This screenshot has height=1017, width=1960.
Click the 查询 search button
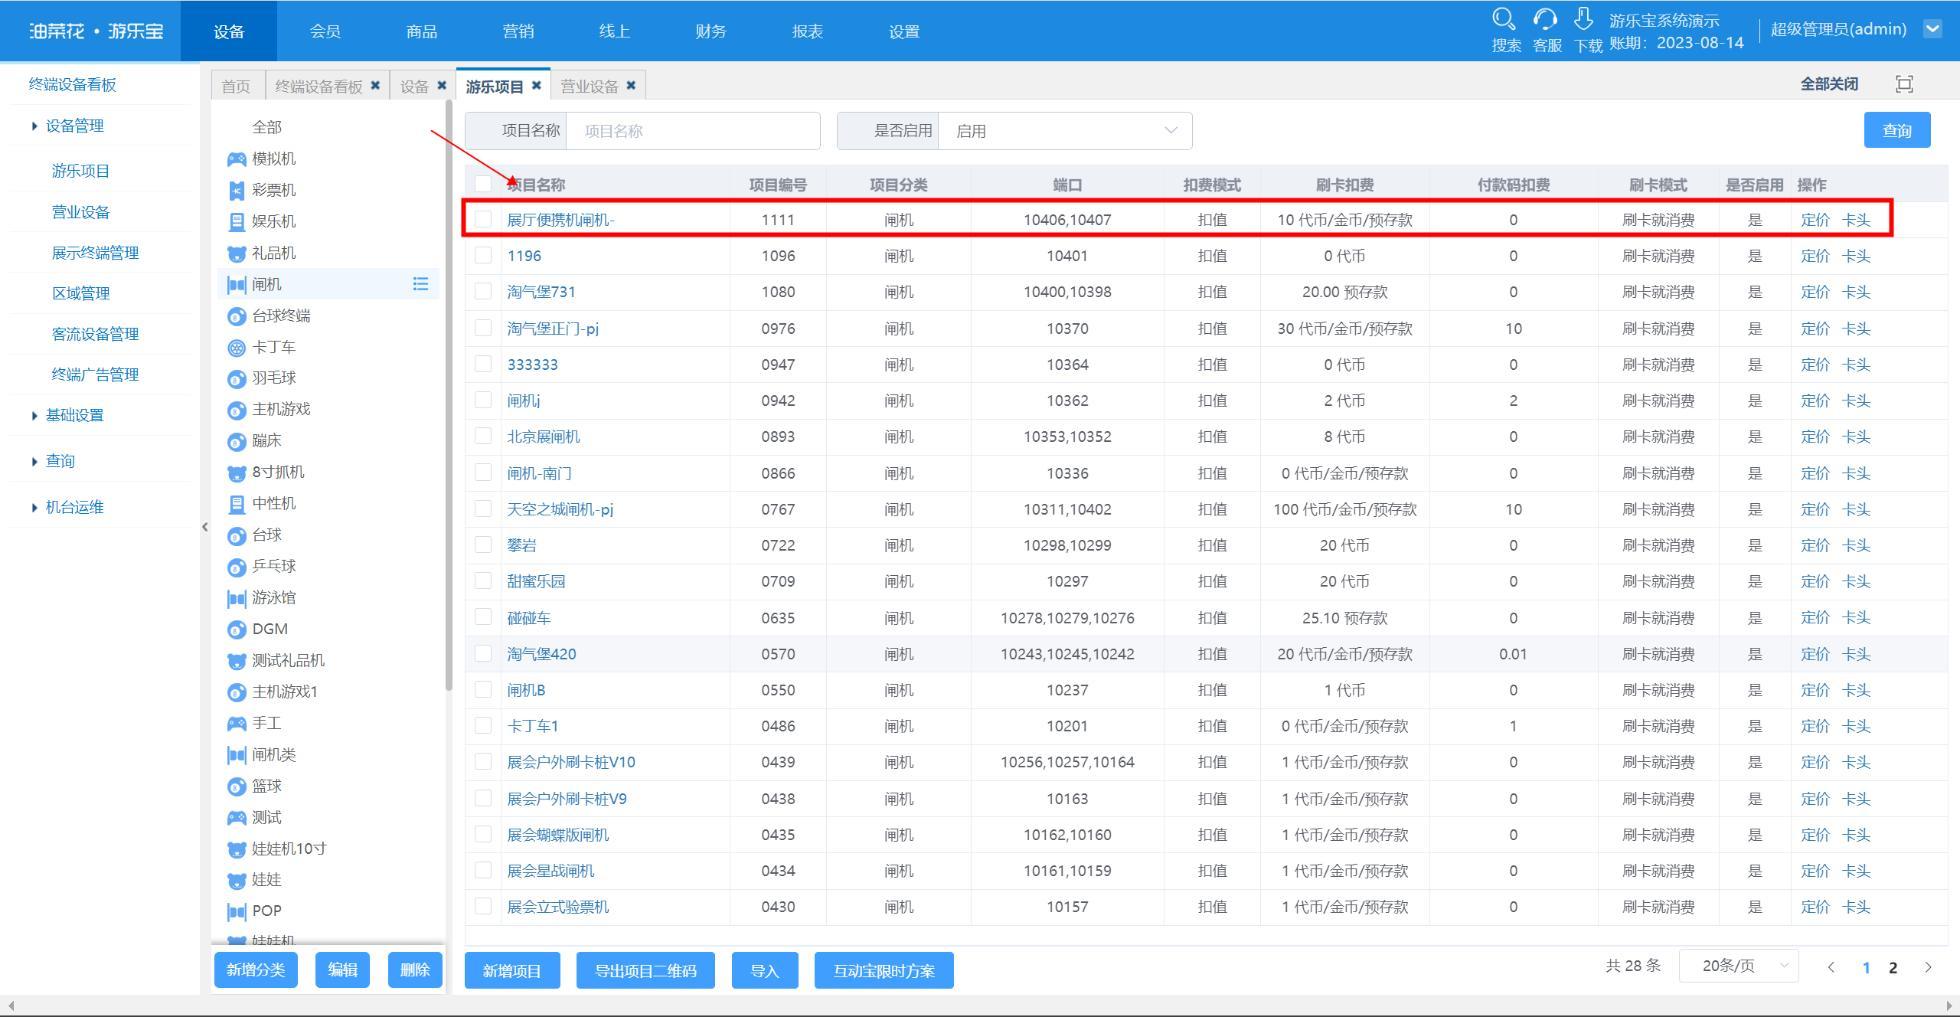click(x=1897, y=130)
